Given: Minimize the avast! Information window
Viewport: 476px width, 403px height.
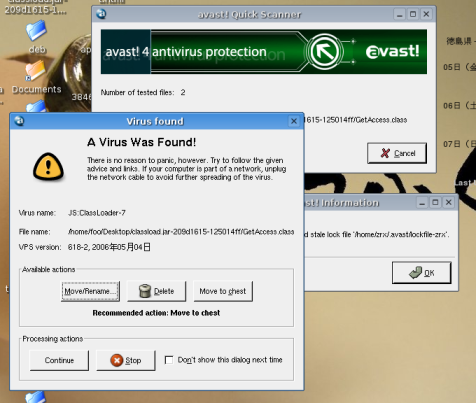Looking at the screenshot, I should click(x=422, y=203).
